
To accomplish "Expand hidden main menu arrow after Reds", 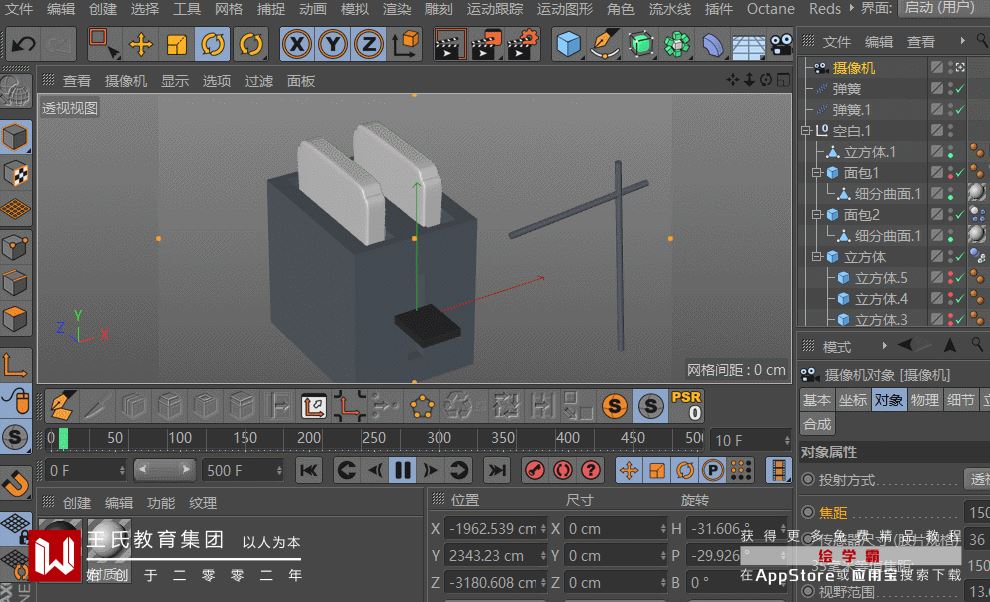I will [x=851, y=8].
